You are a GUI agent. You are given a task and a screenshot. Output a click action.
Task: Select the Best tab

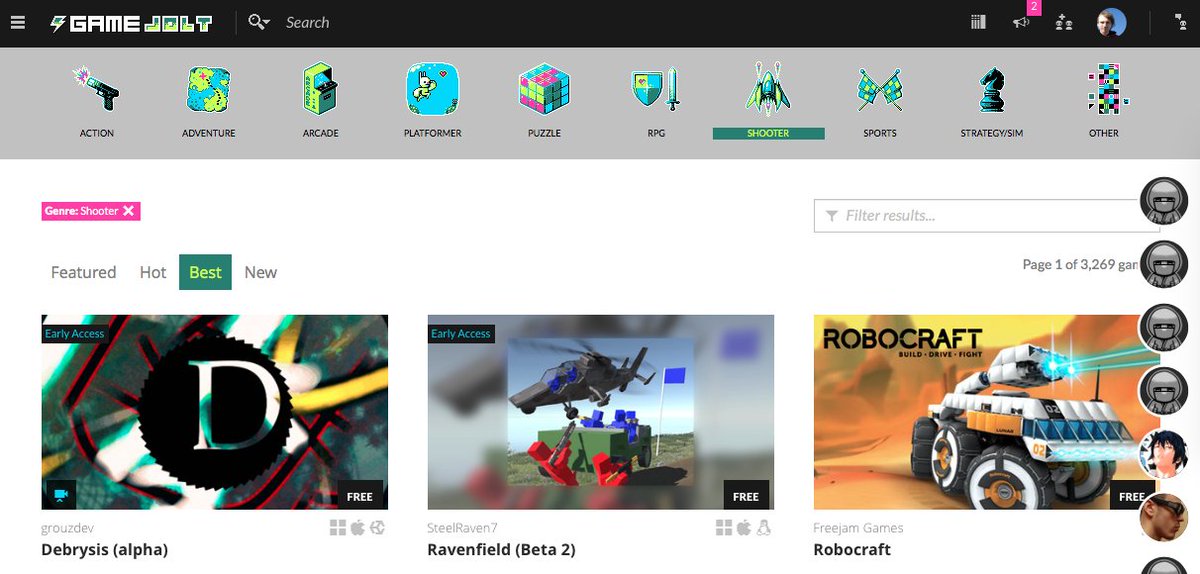[205, 272]
